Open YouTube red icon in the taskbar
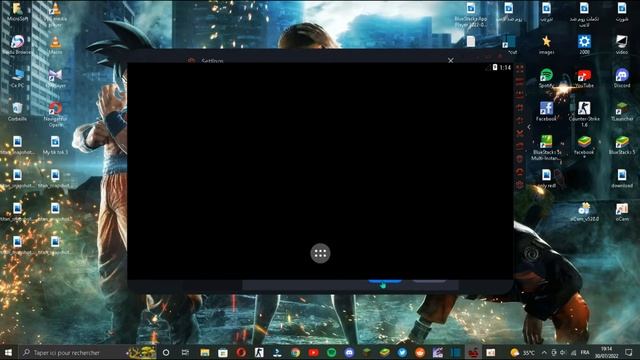The image size is (640, 360). click(x=313, y=352)
